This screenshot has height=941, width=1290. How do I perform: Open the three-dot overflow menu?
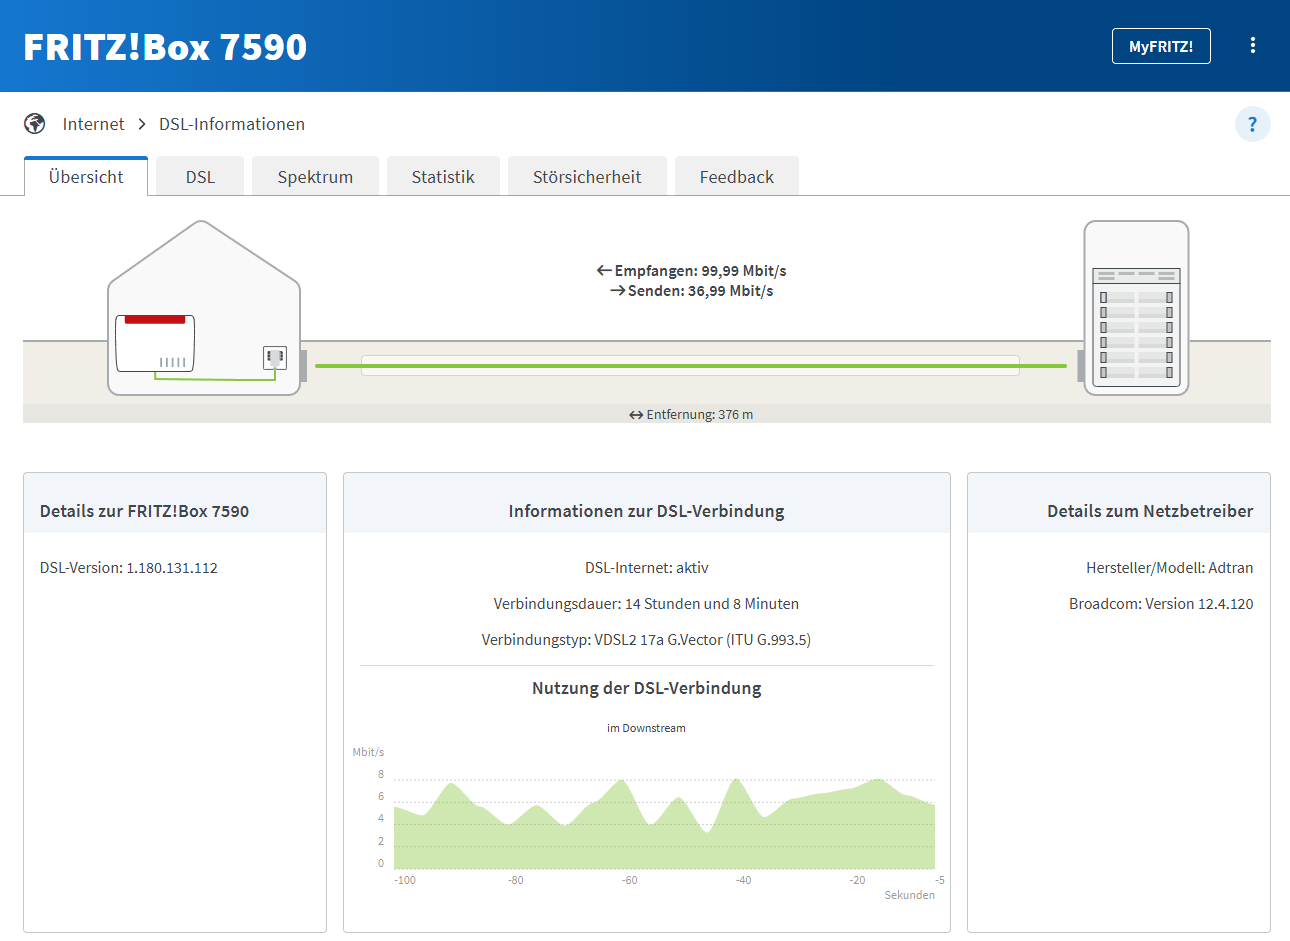(x=1252, y=46)
